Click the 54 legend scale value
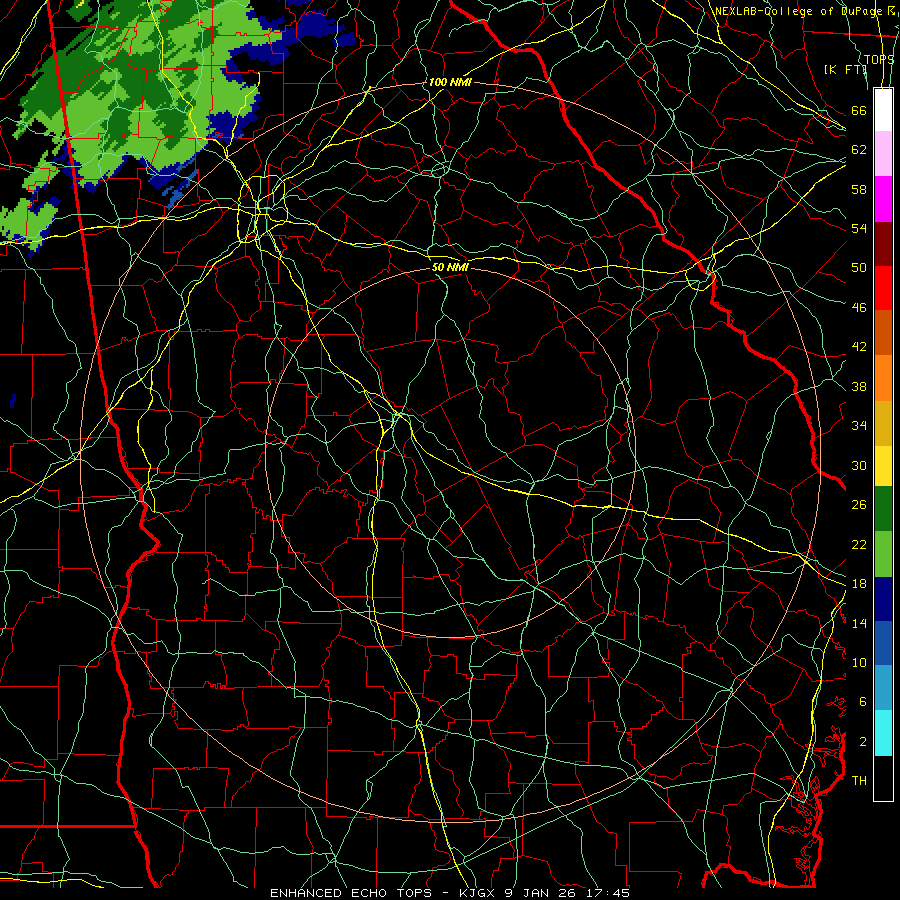Image resolution: width=900 pixels, height=900 pixels. point(859,228)
